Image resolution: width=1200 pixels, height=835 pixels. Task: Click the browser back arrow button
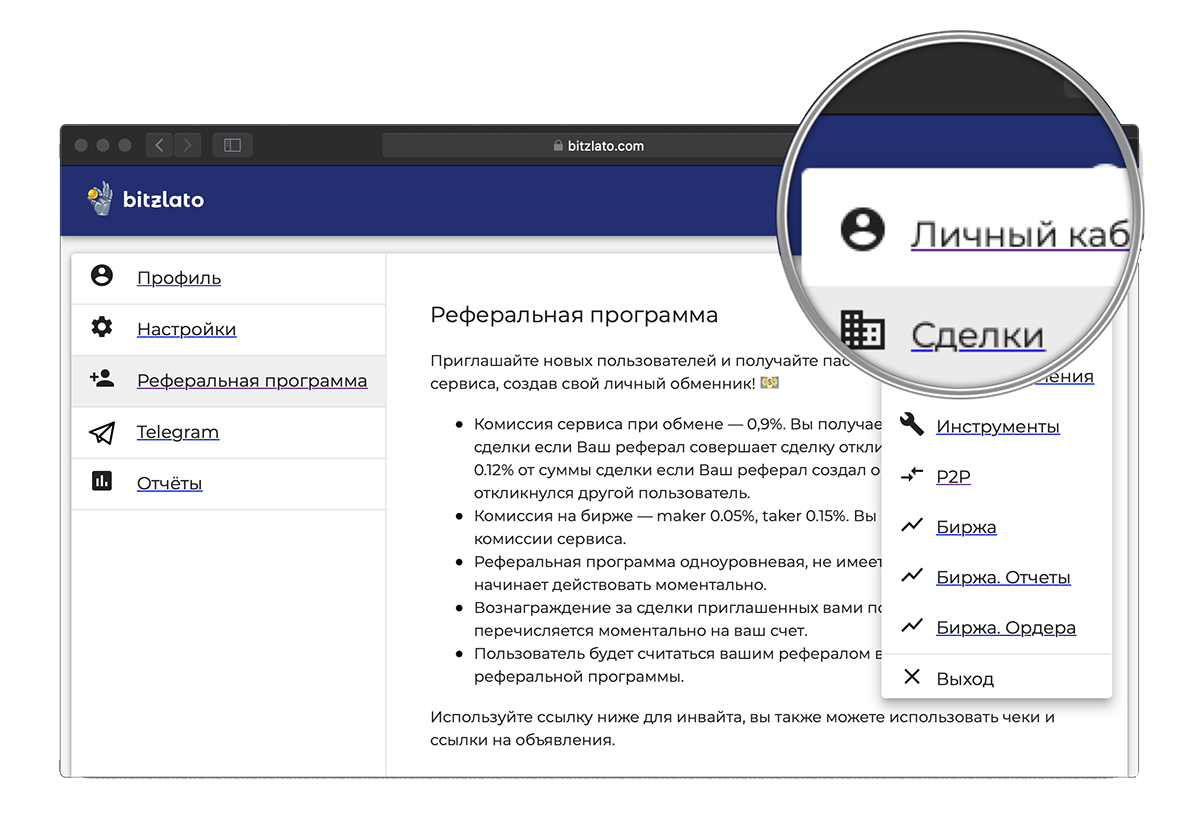coord(160,145)
